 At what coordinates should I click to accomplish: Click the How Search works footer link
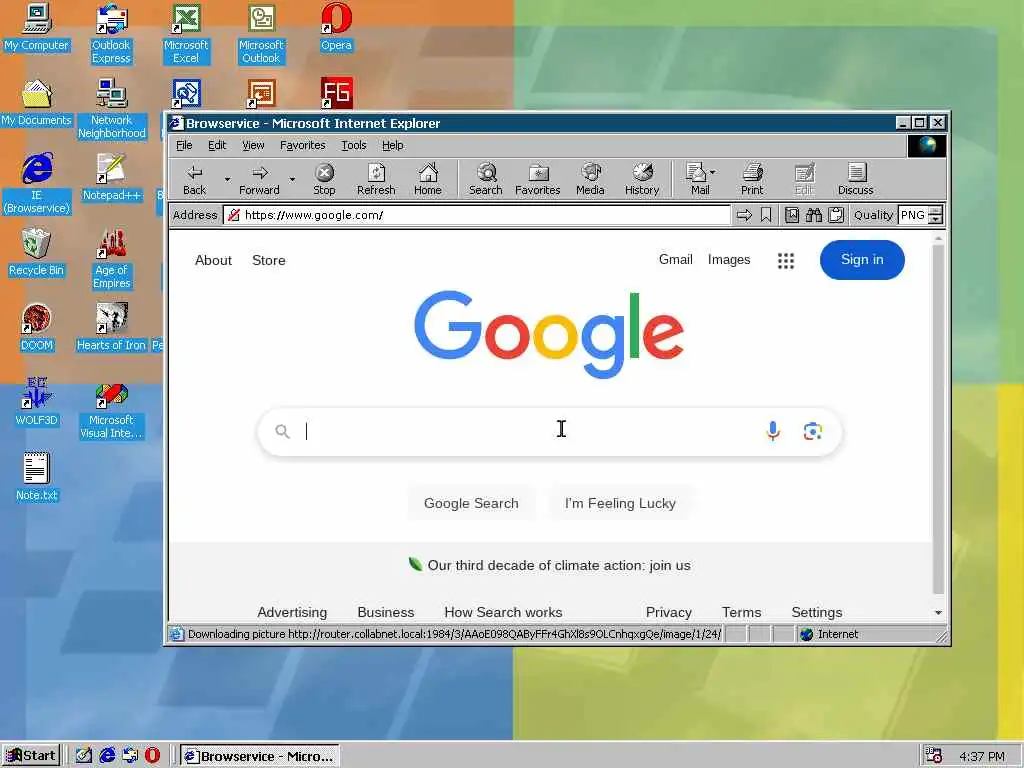pos(503,613)
